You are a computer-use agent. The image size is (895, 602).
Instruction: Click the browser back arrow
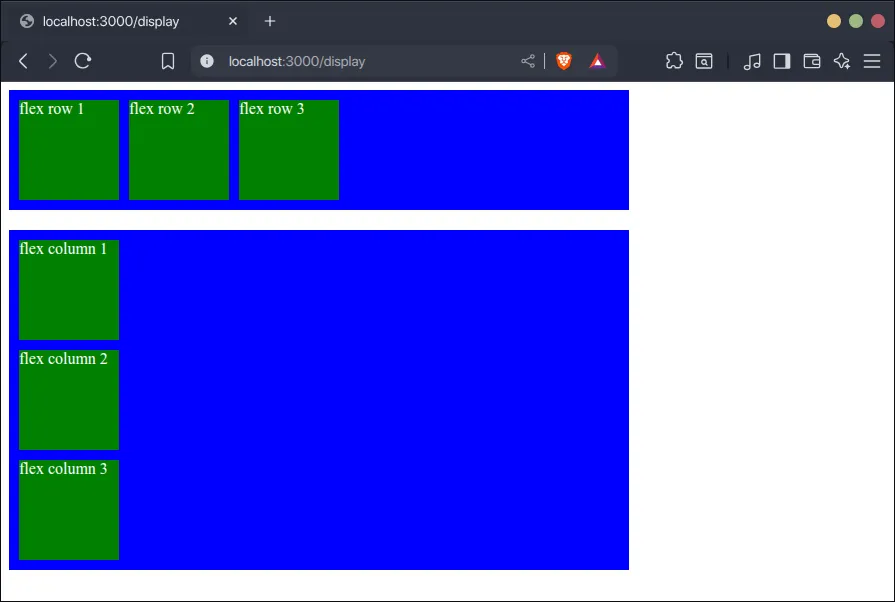(24, 61)
